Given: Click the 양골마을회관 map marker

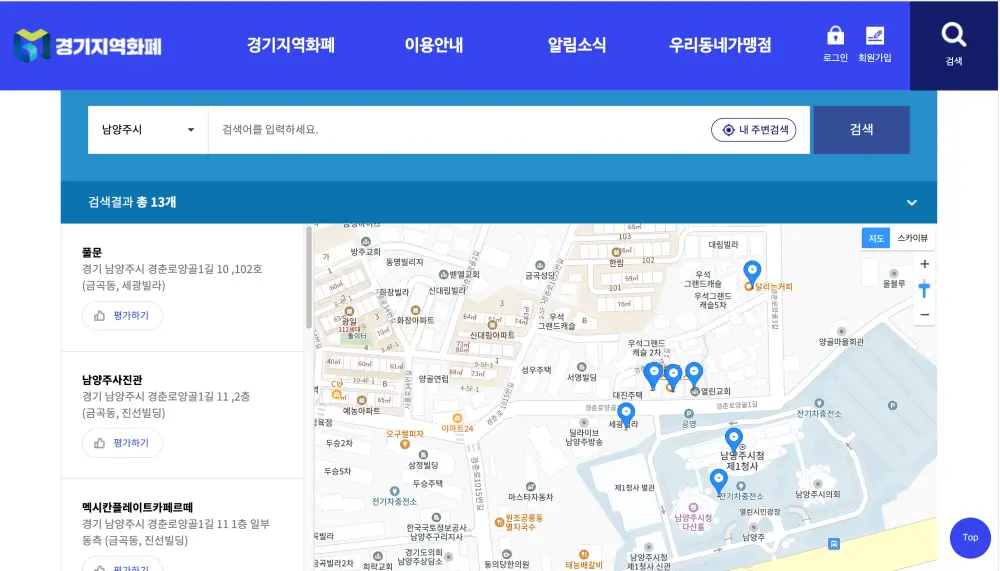Looking at the screenshot, I should [x=841, y=331].
